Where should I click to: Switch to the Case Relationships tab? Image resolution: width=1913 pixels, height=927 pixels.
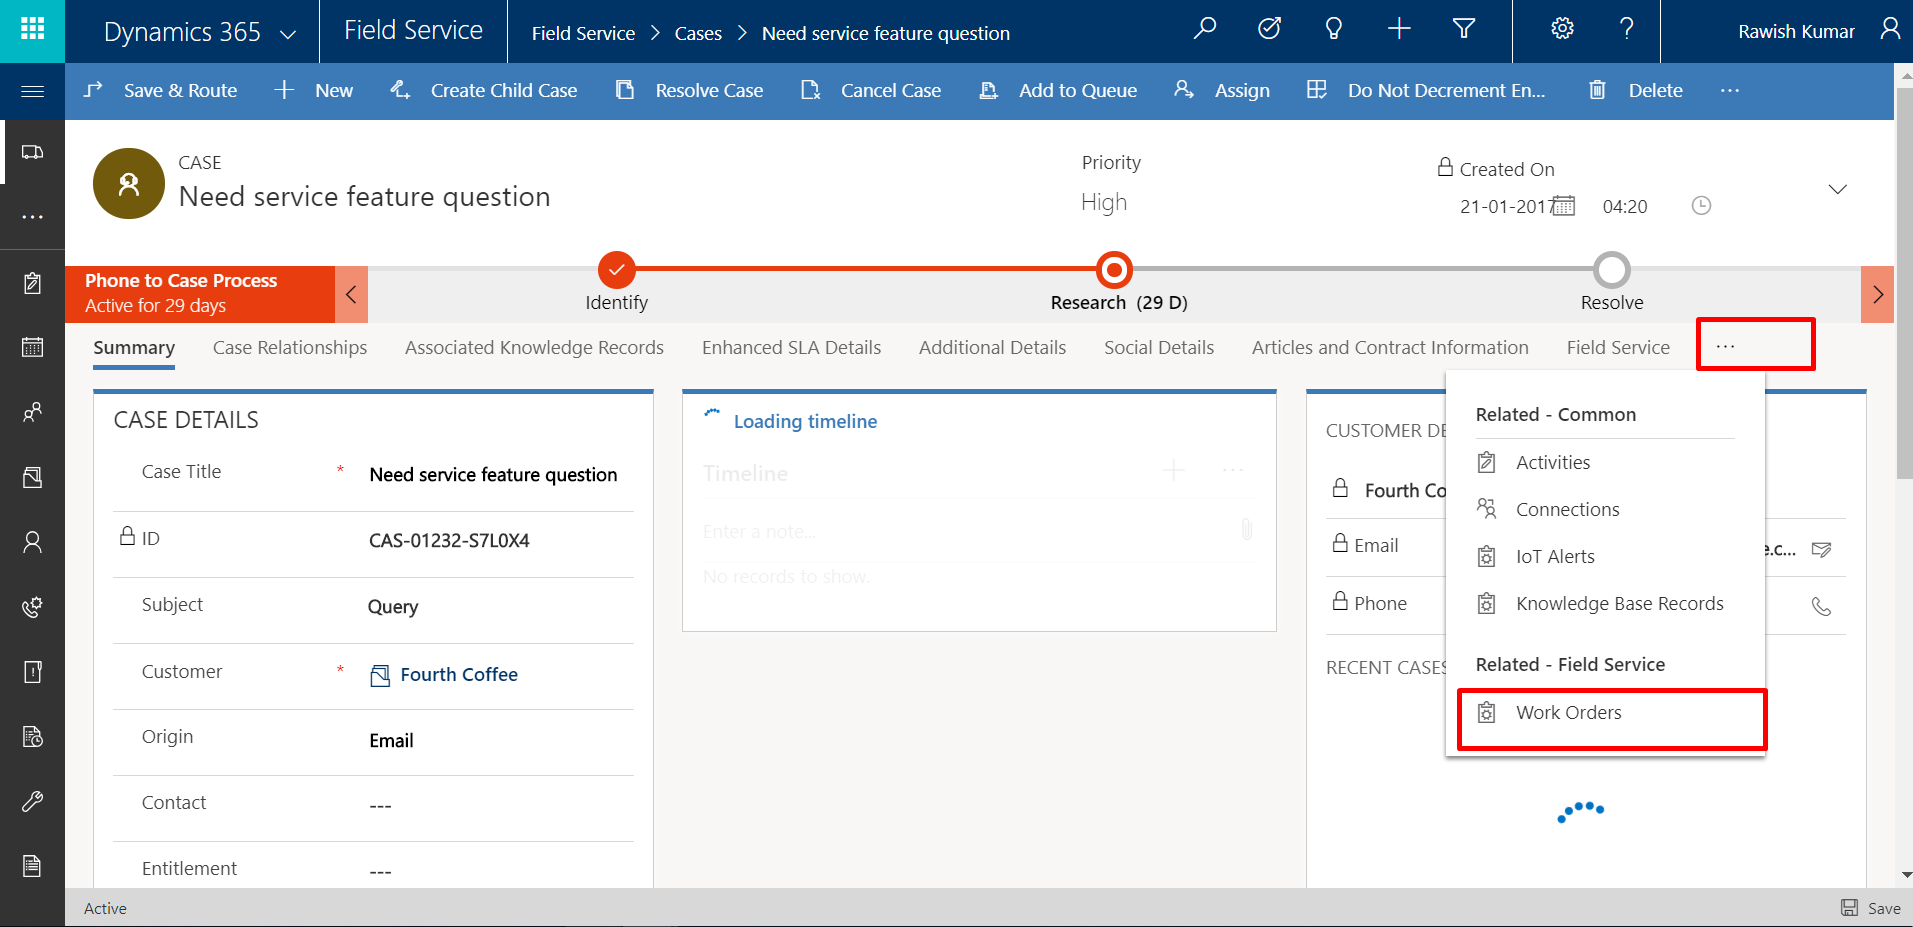290,348
